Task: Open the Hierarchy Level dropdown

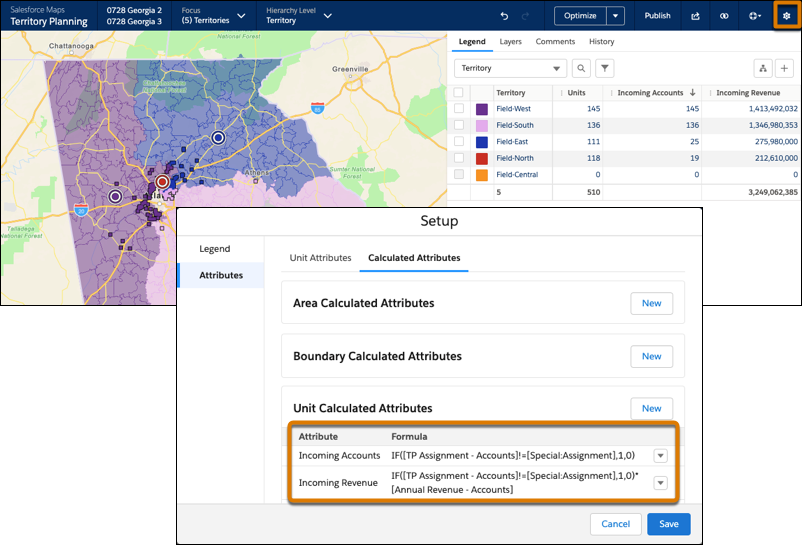Action: [299, 16]
